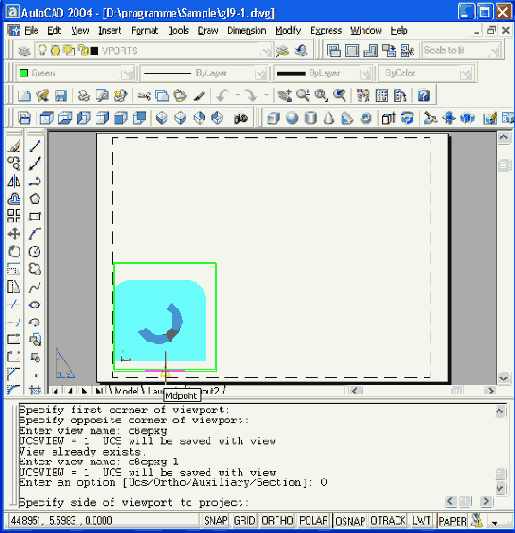Click the green color swatch in properties toolbar
This screenshot has height=533, width=515.
point(24,73)
